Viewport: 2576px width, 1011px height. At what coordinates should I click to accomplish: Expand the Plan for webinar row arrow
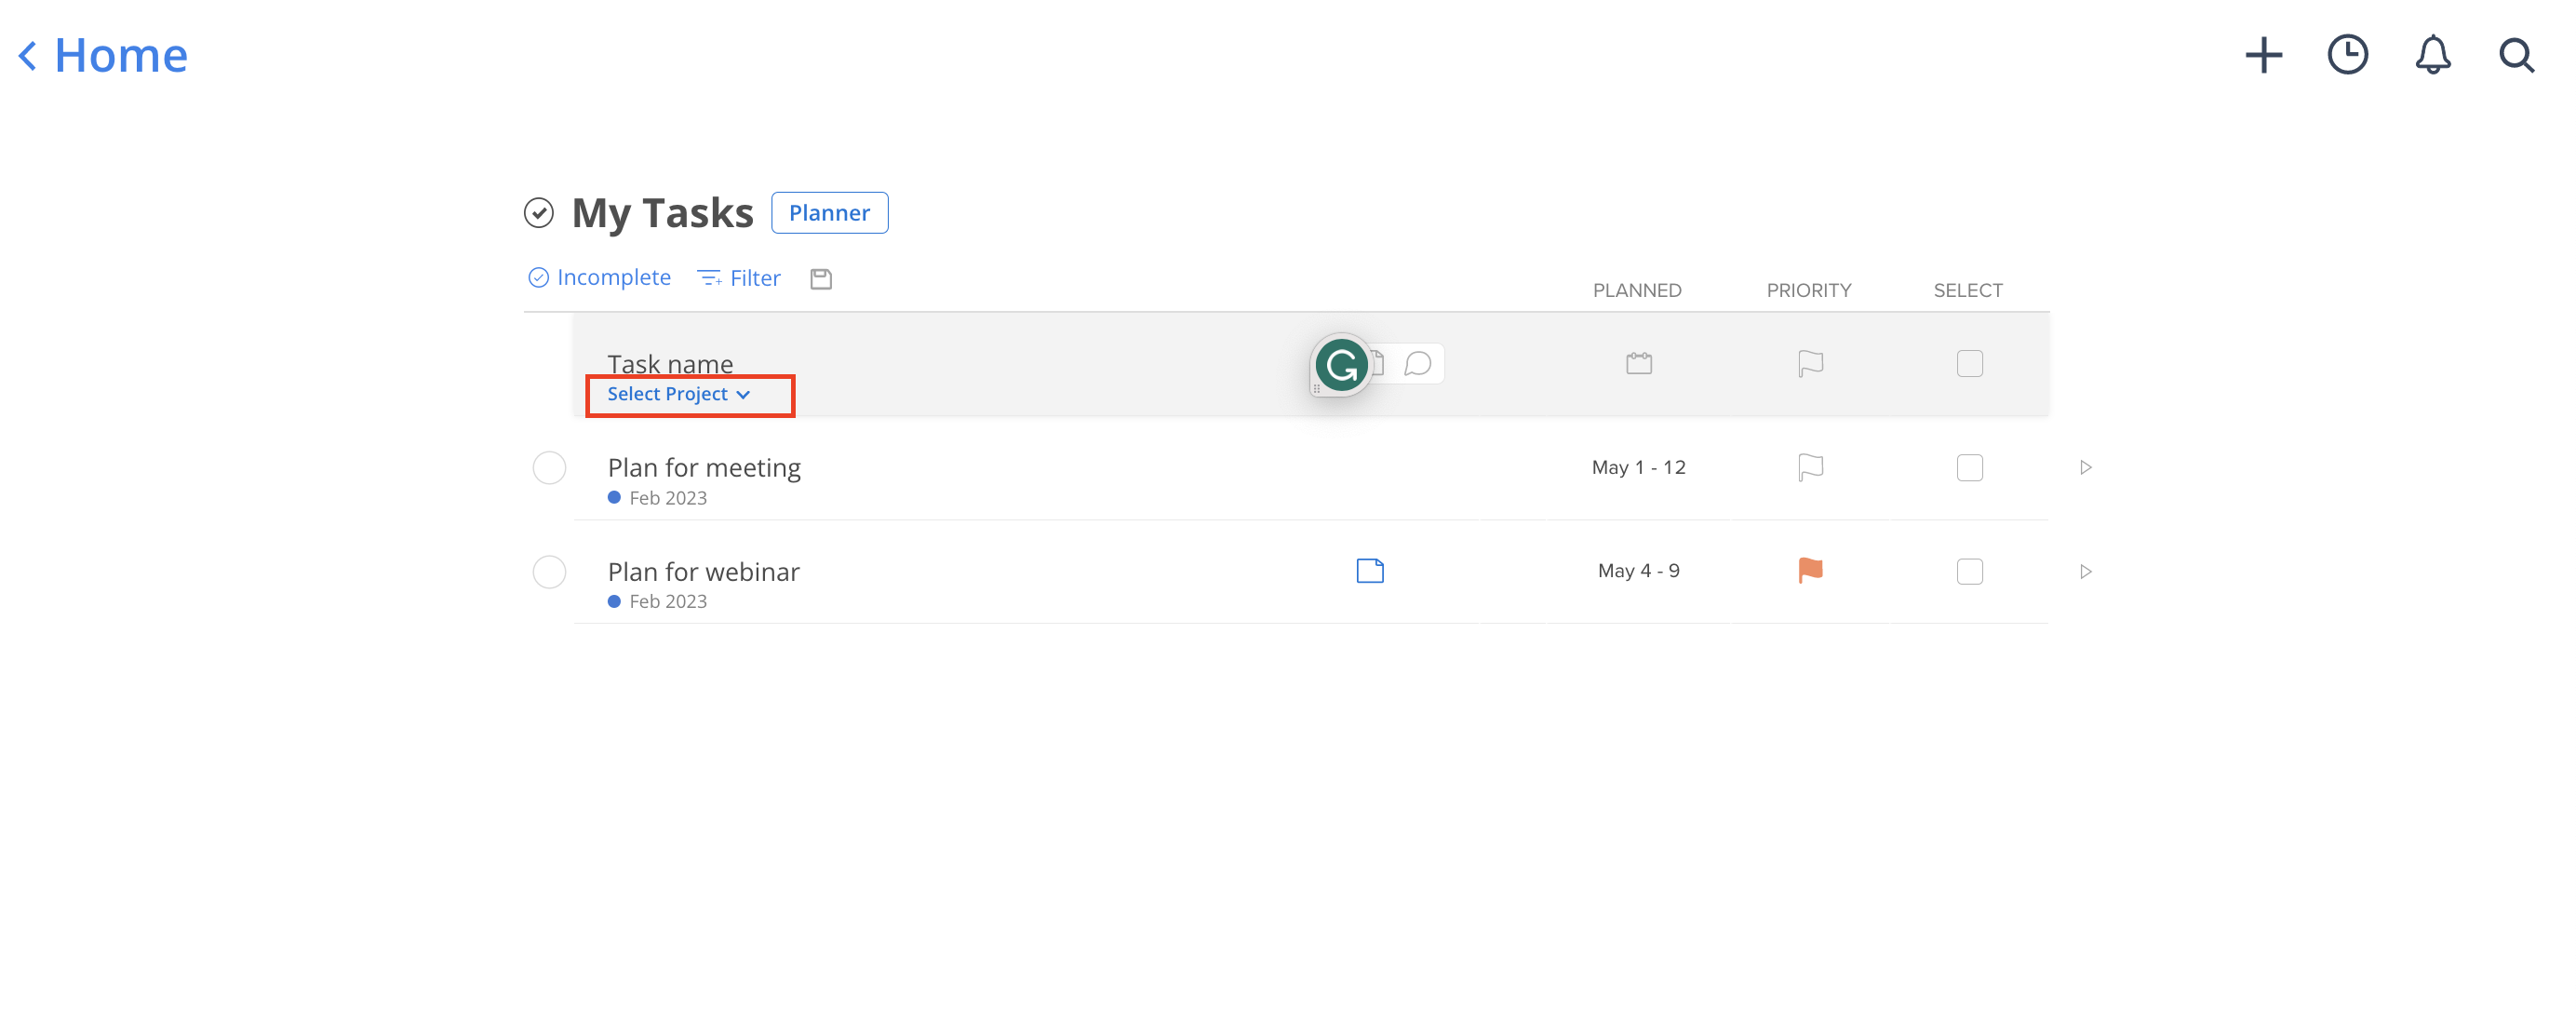tap(2086, 571)
